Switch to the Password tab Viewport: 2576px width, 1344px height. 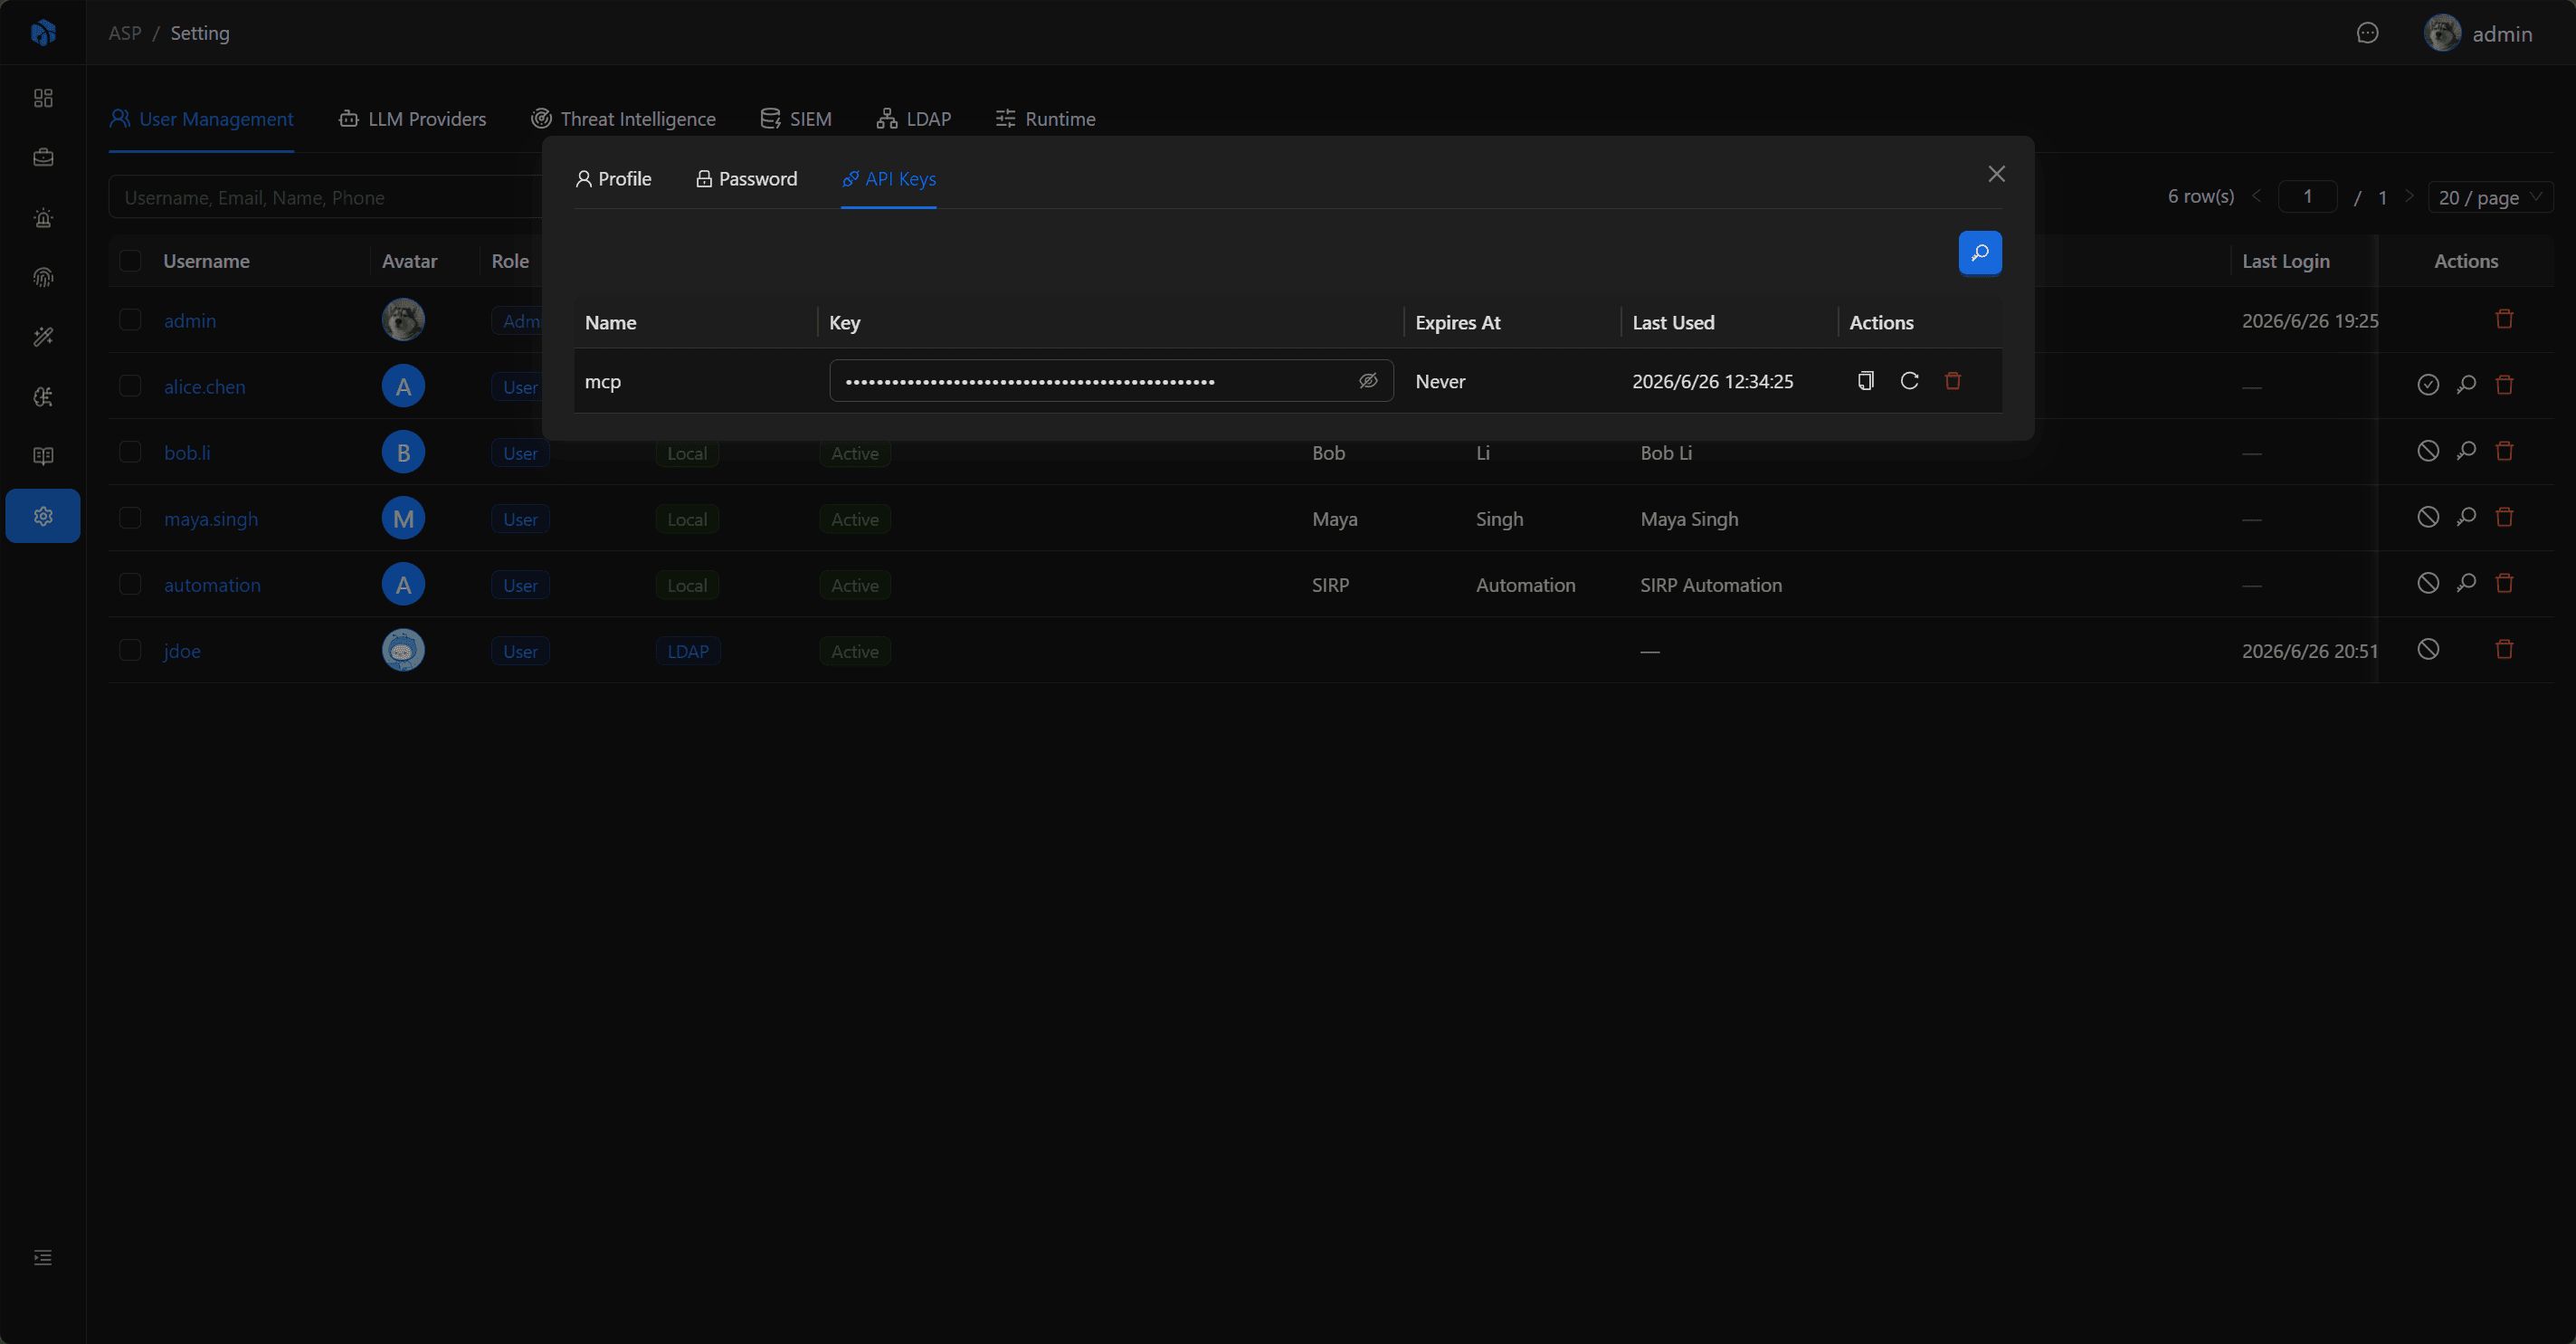[x=746, y=179]
